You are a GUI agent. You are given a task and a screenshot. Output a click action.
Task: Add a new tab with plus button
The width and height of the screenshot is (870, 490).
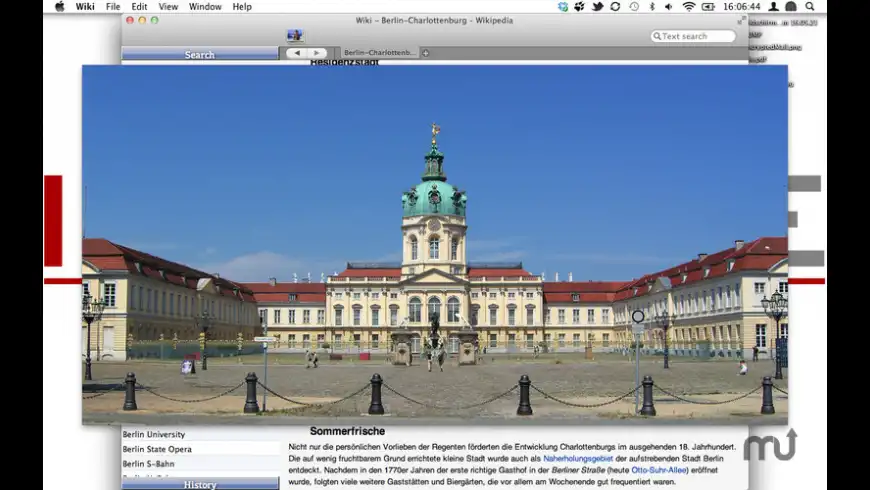coord(425,53)
